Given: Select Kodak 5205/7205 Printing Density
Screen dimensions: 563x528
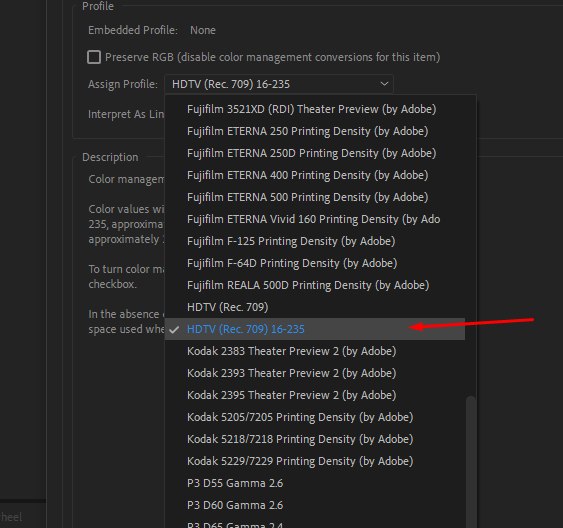Looking at the screenshot, I should [x=315, y=417].
